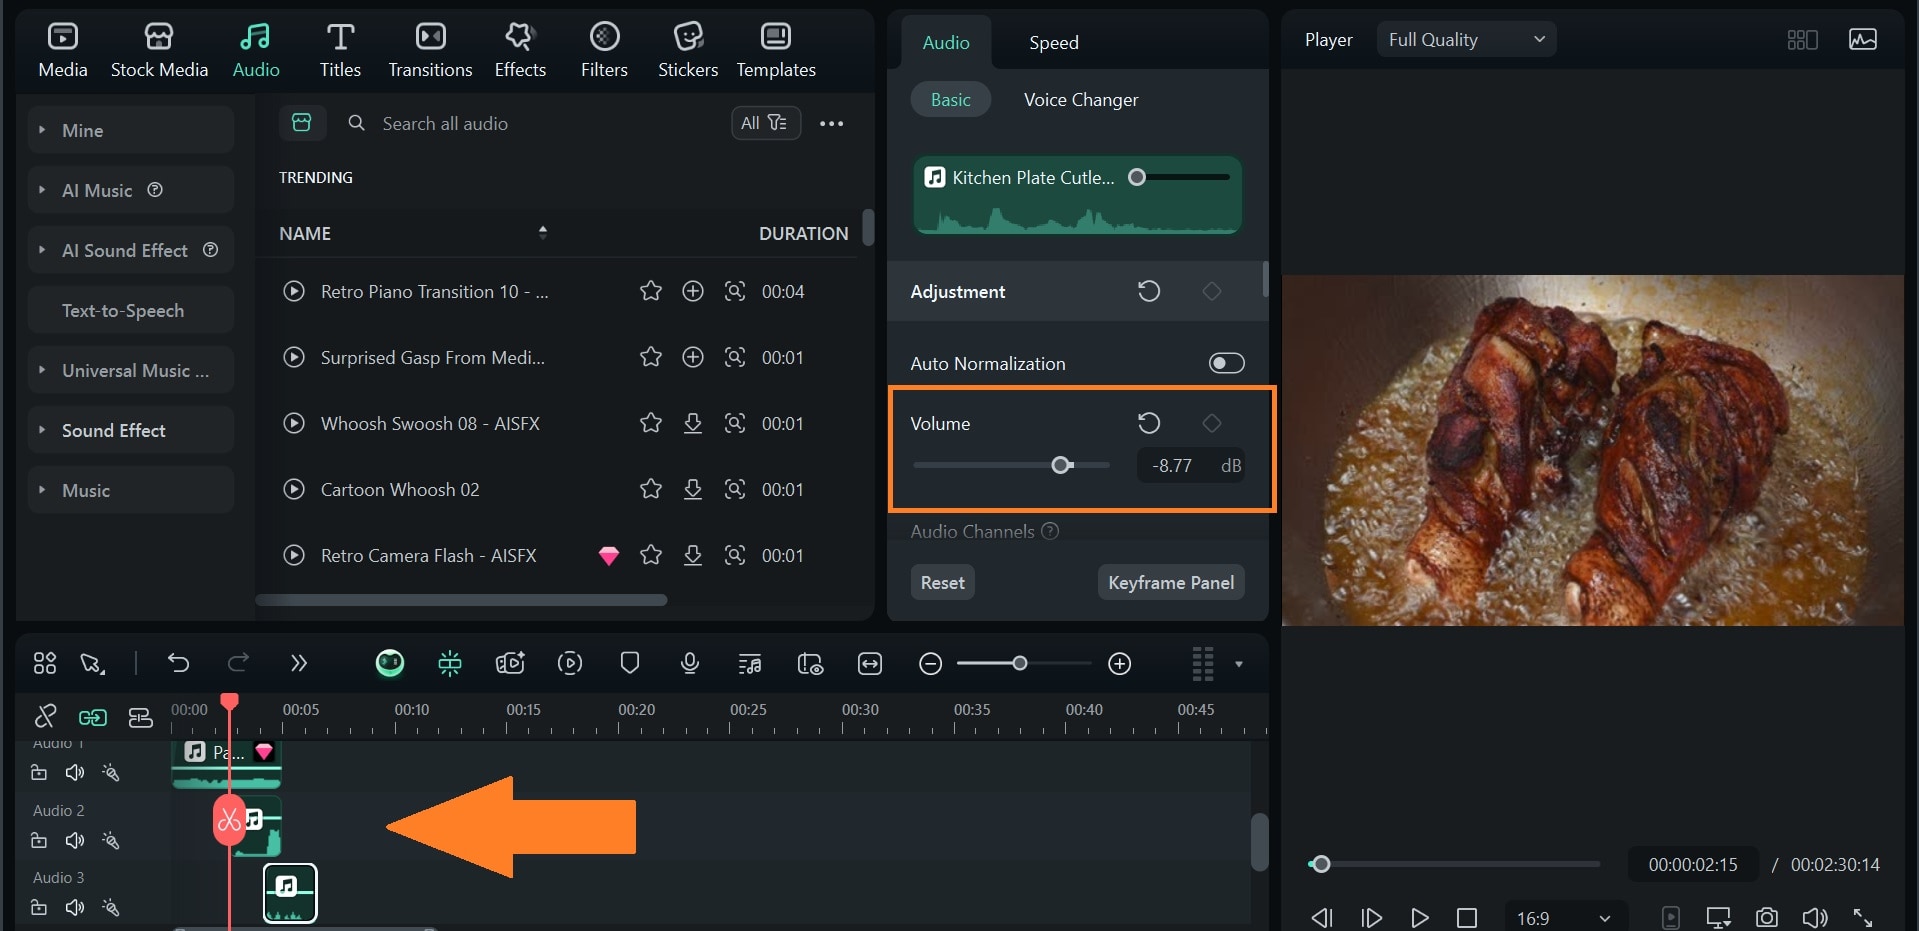The image size is (1919, 931).
Task: Click the split scissors on playhead
Action: (x=230, y=821)
